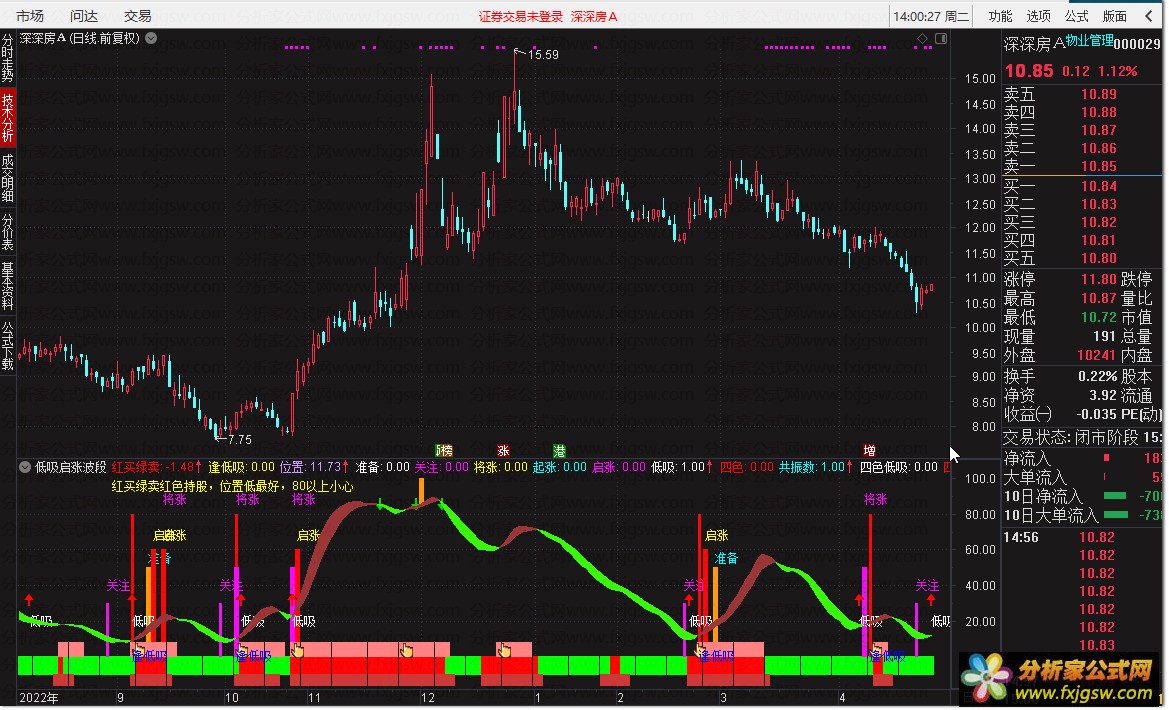
Task: Click the 7.75 low price label
Action: pos(239,439)
